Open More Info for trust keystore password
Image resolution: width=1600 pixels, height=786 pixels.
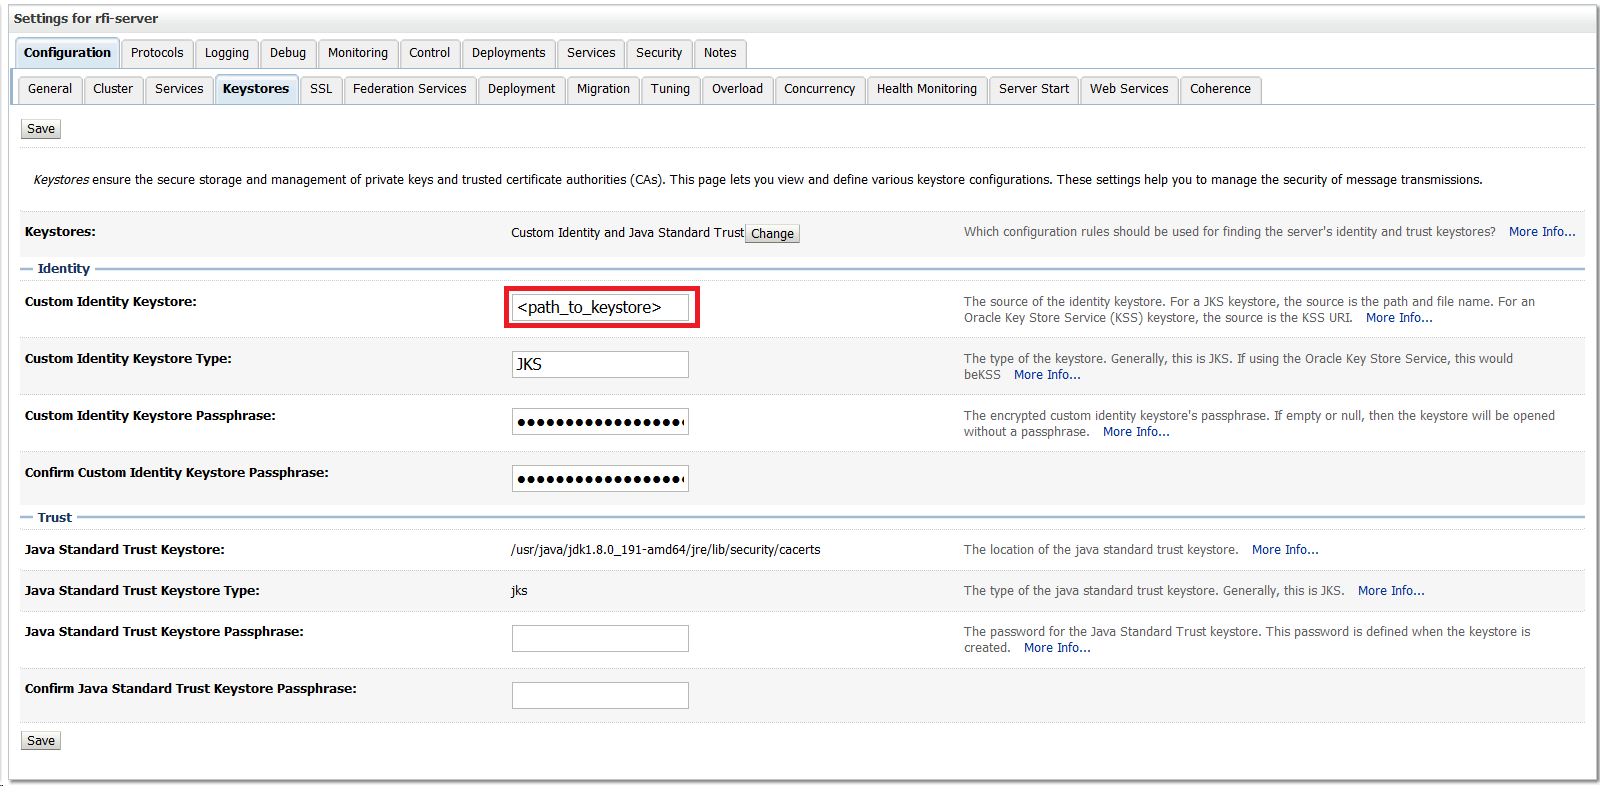coord(1057,648)
